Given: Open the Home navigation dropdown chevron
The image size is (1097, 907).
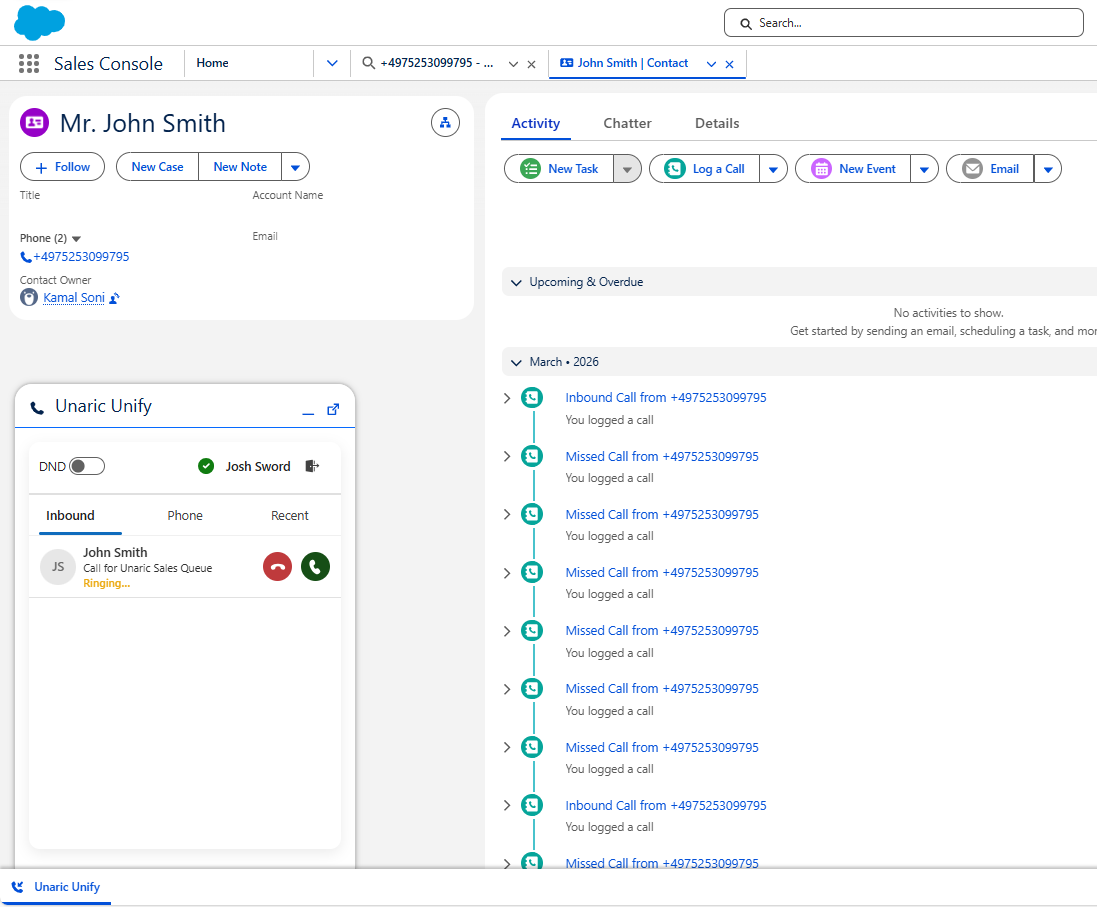Looking at the screenshot, I should point(332,64).
